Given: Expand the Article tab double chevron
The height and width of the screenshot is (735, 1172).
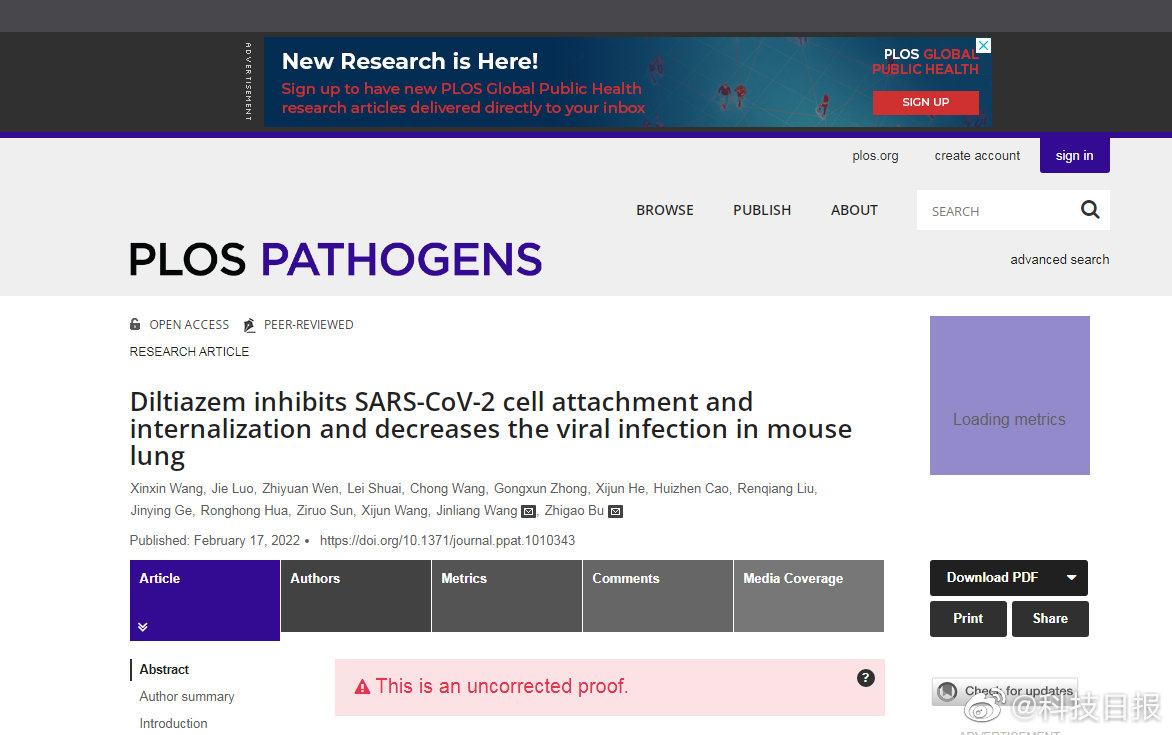Looking at the screenshot, I should (x=143, y=627).
